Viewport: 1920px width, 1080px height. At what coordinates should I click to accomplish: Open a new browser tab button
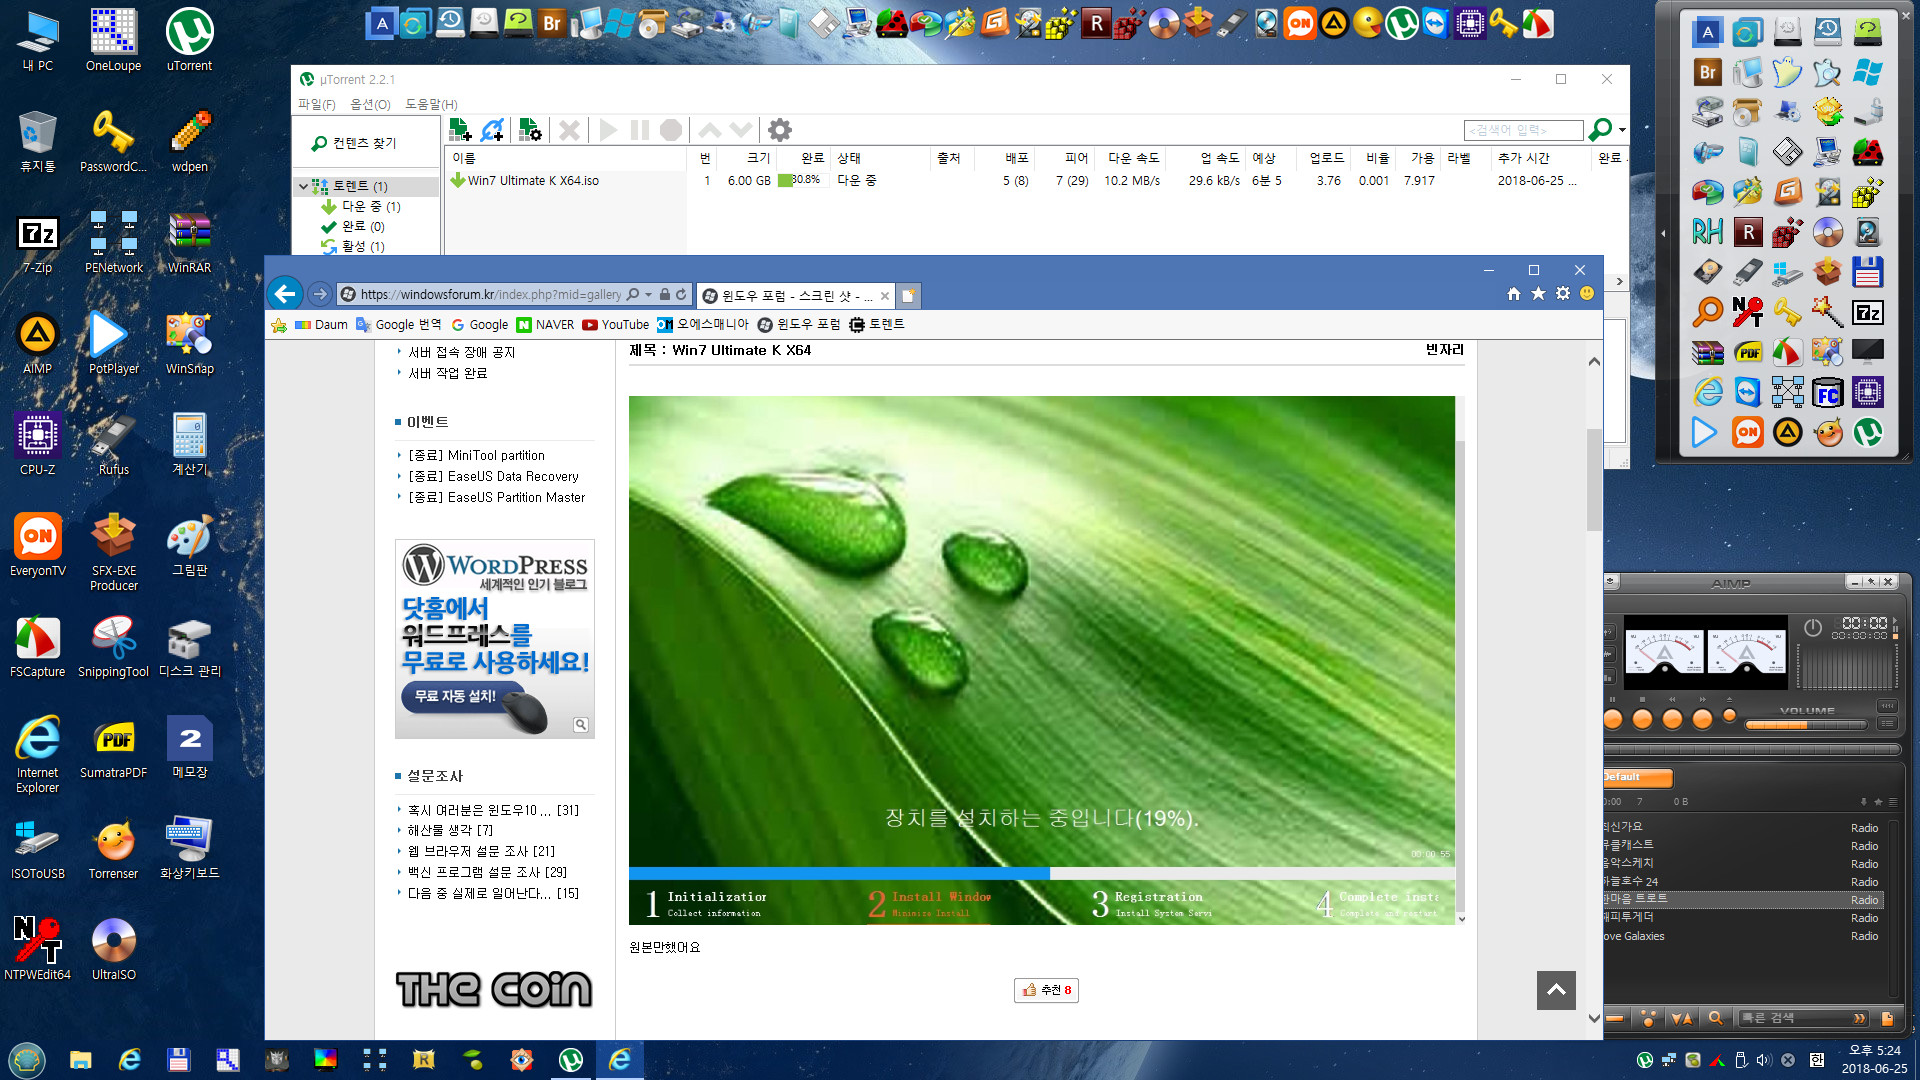pos(908,295)
